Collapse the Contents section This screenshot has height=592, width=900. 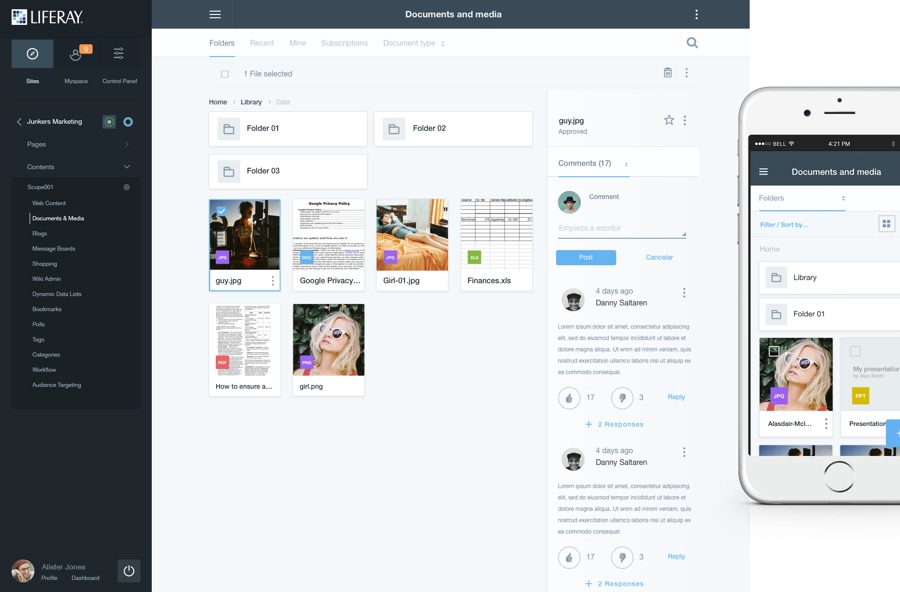[x=127, y=167]
